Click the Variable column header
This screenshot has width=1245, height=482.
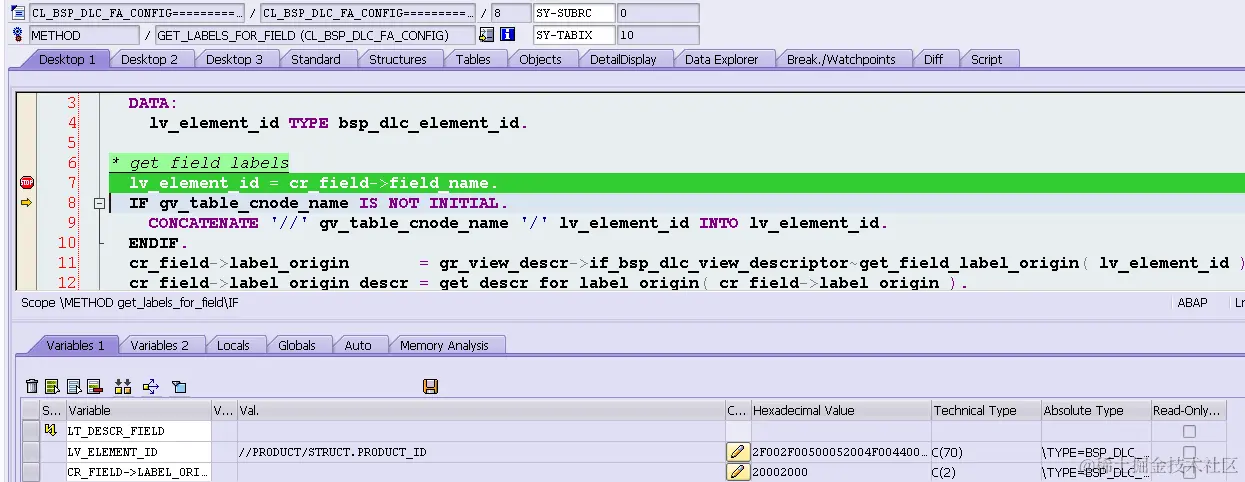click(138, 410)
